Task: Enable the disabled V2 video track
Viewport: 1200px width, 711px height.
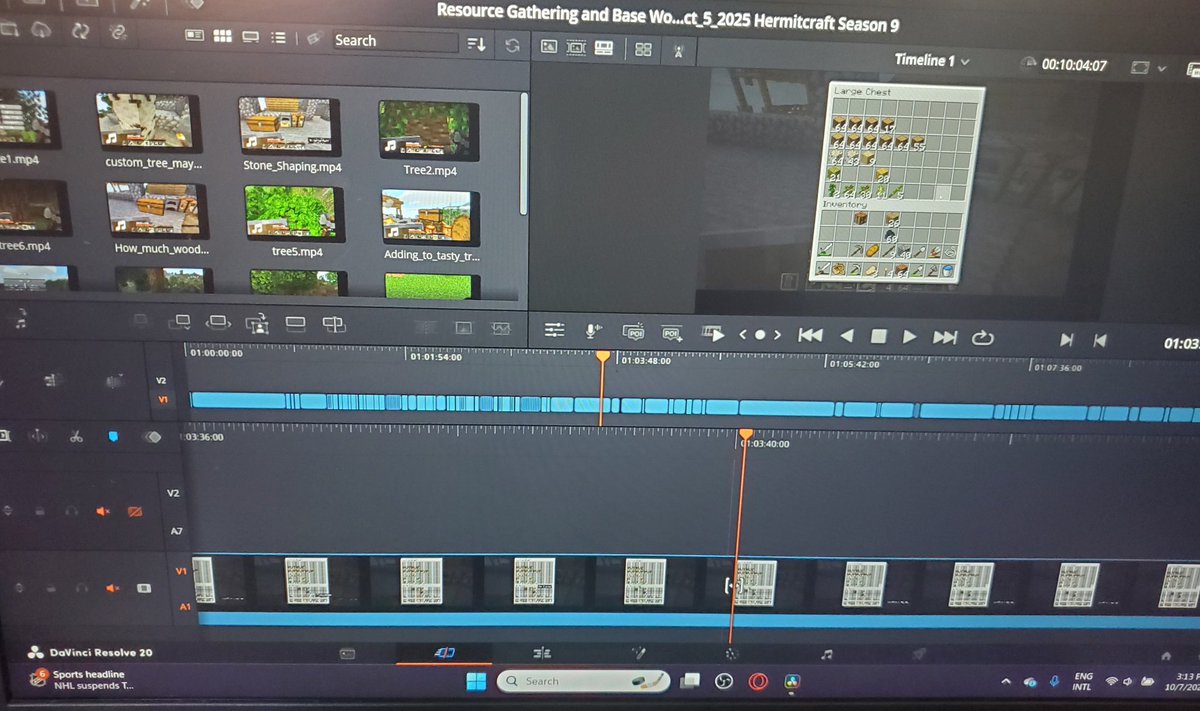Action: [x=135, y=512]
